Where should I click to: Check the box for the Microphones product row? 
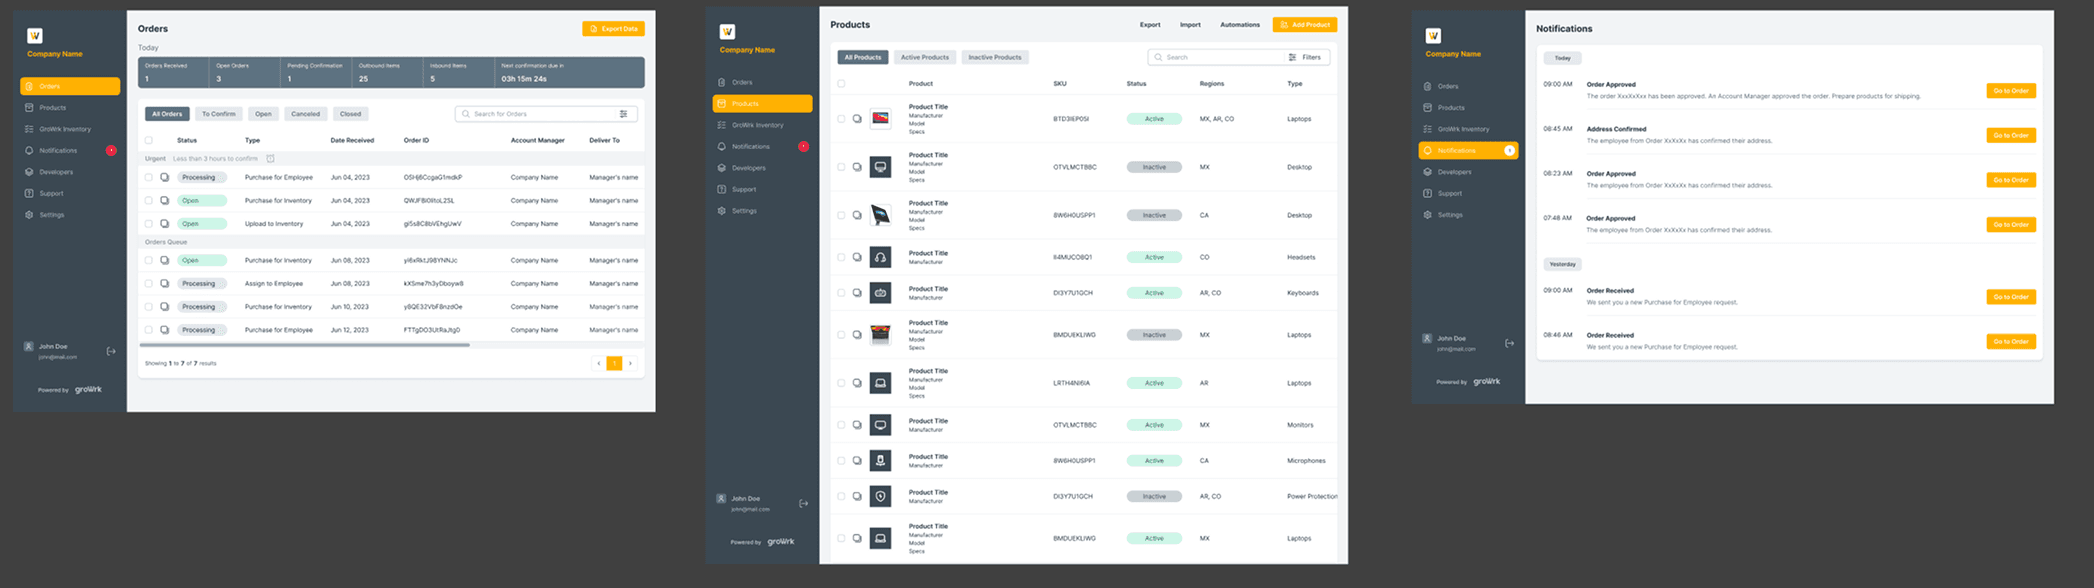click(841, 461)
